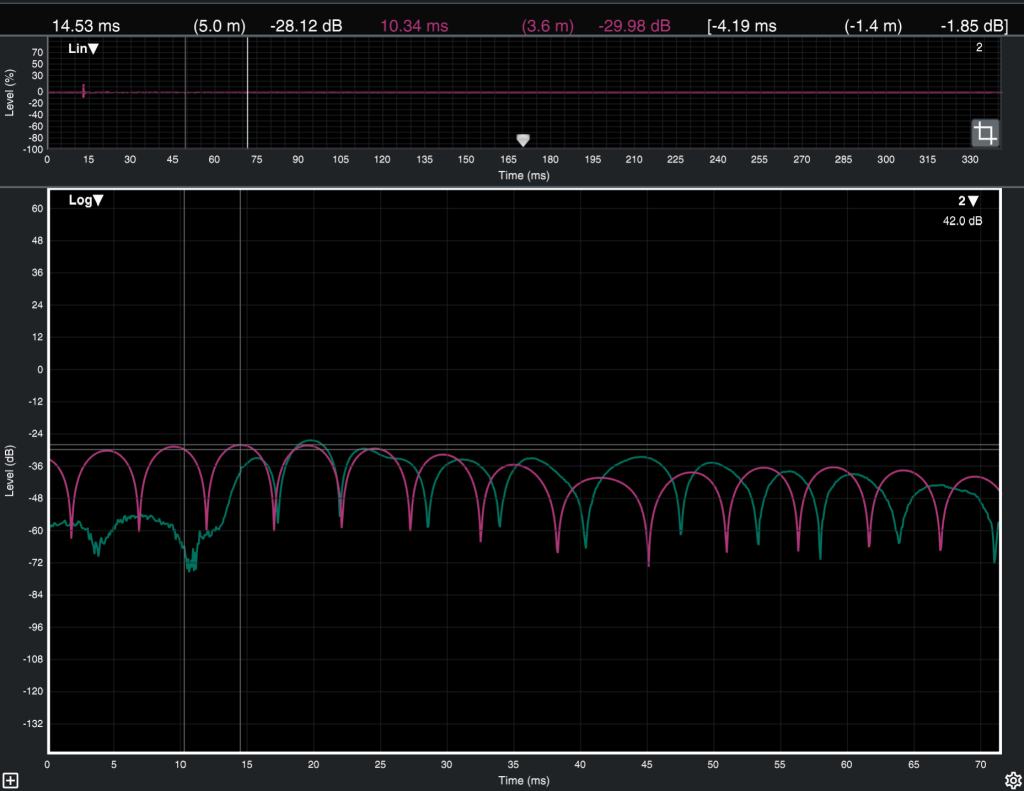
Task: Open the Lin scale dropdown
Action: click(x=84, y=48)
